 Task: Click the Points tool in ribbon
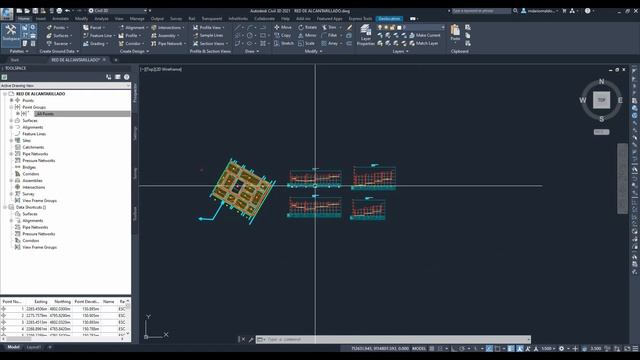(x=57, y=27)
